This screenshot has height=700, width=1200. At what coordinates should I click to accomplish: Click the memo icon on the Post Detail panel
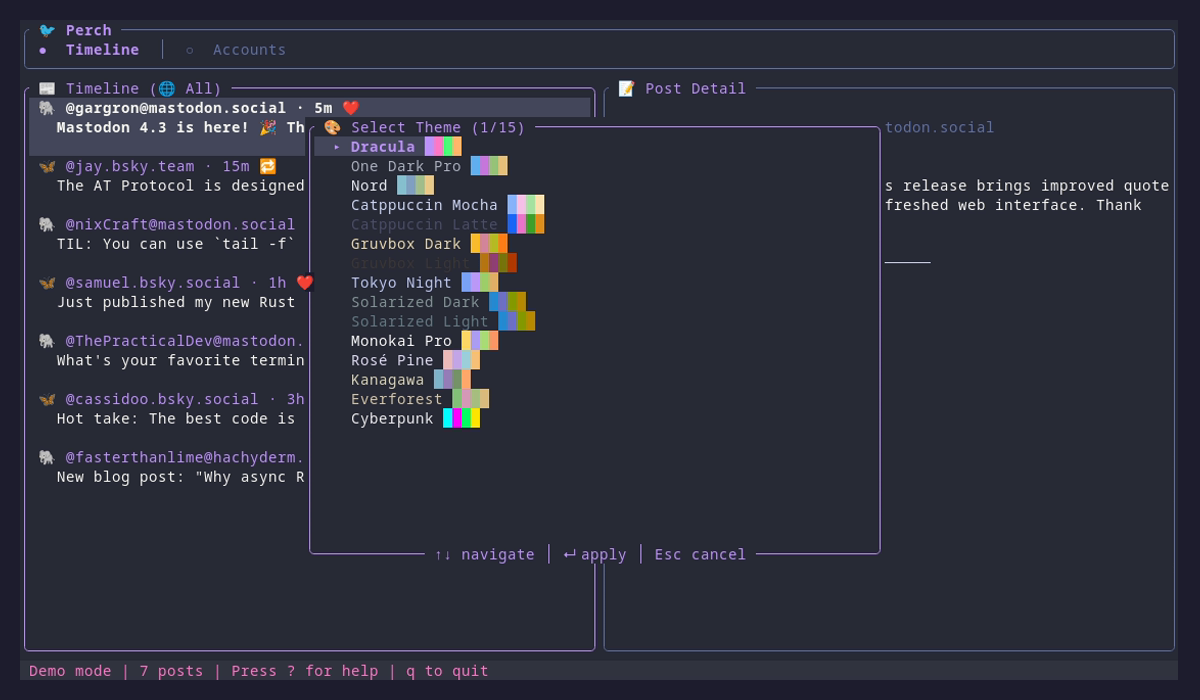click(625, 88)
